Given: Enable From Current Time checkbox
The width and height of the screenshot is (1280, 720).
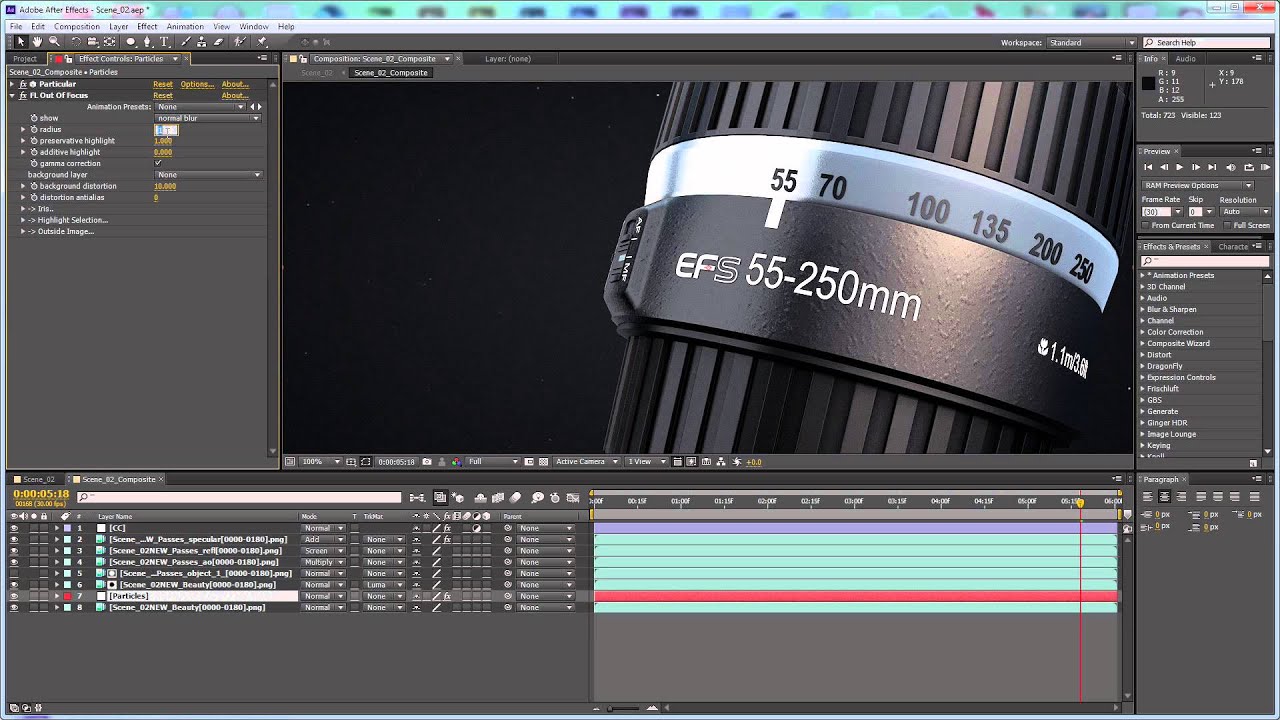Looking at the screenshot, I should 1146,225.
